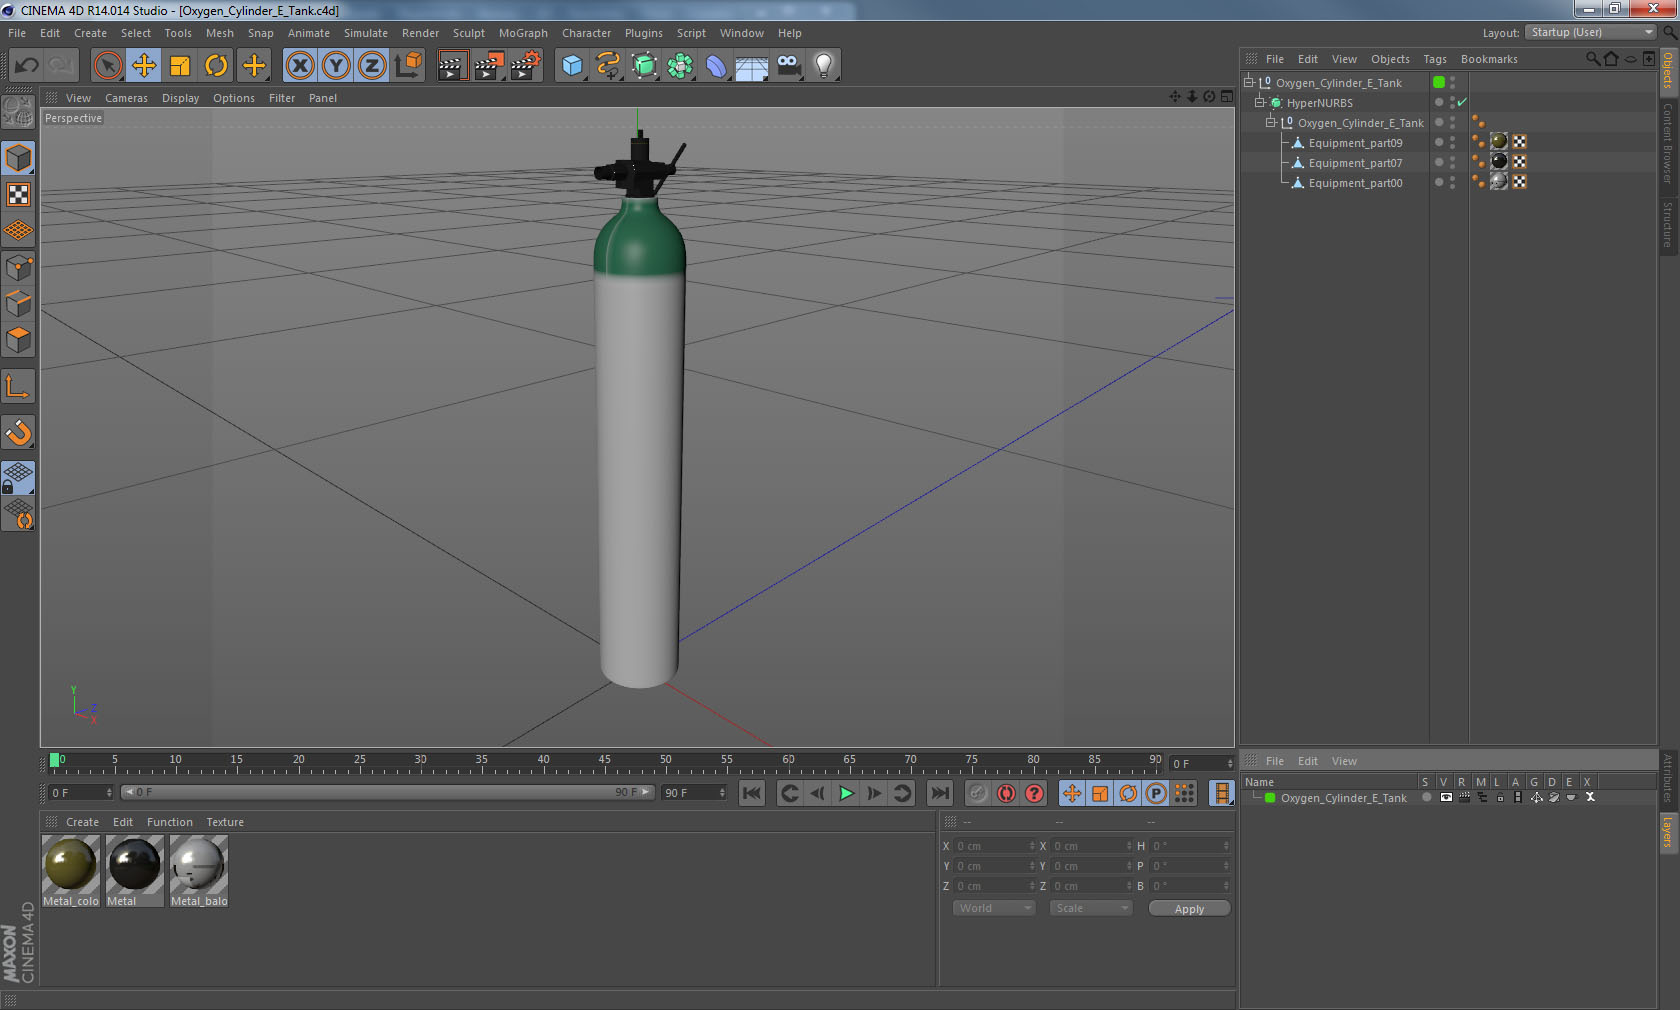Toggle X-axis lock
The height and width of the screenshot is (1010, 1680).
(x=300, y=66)
